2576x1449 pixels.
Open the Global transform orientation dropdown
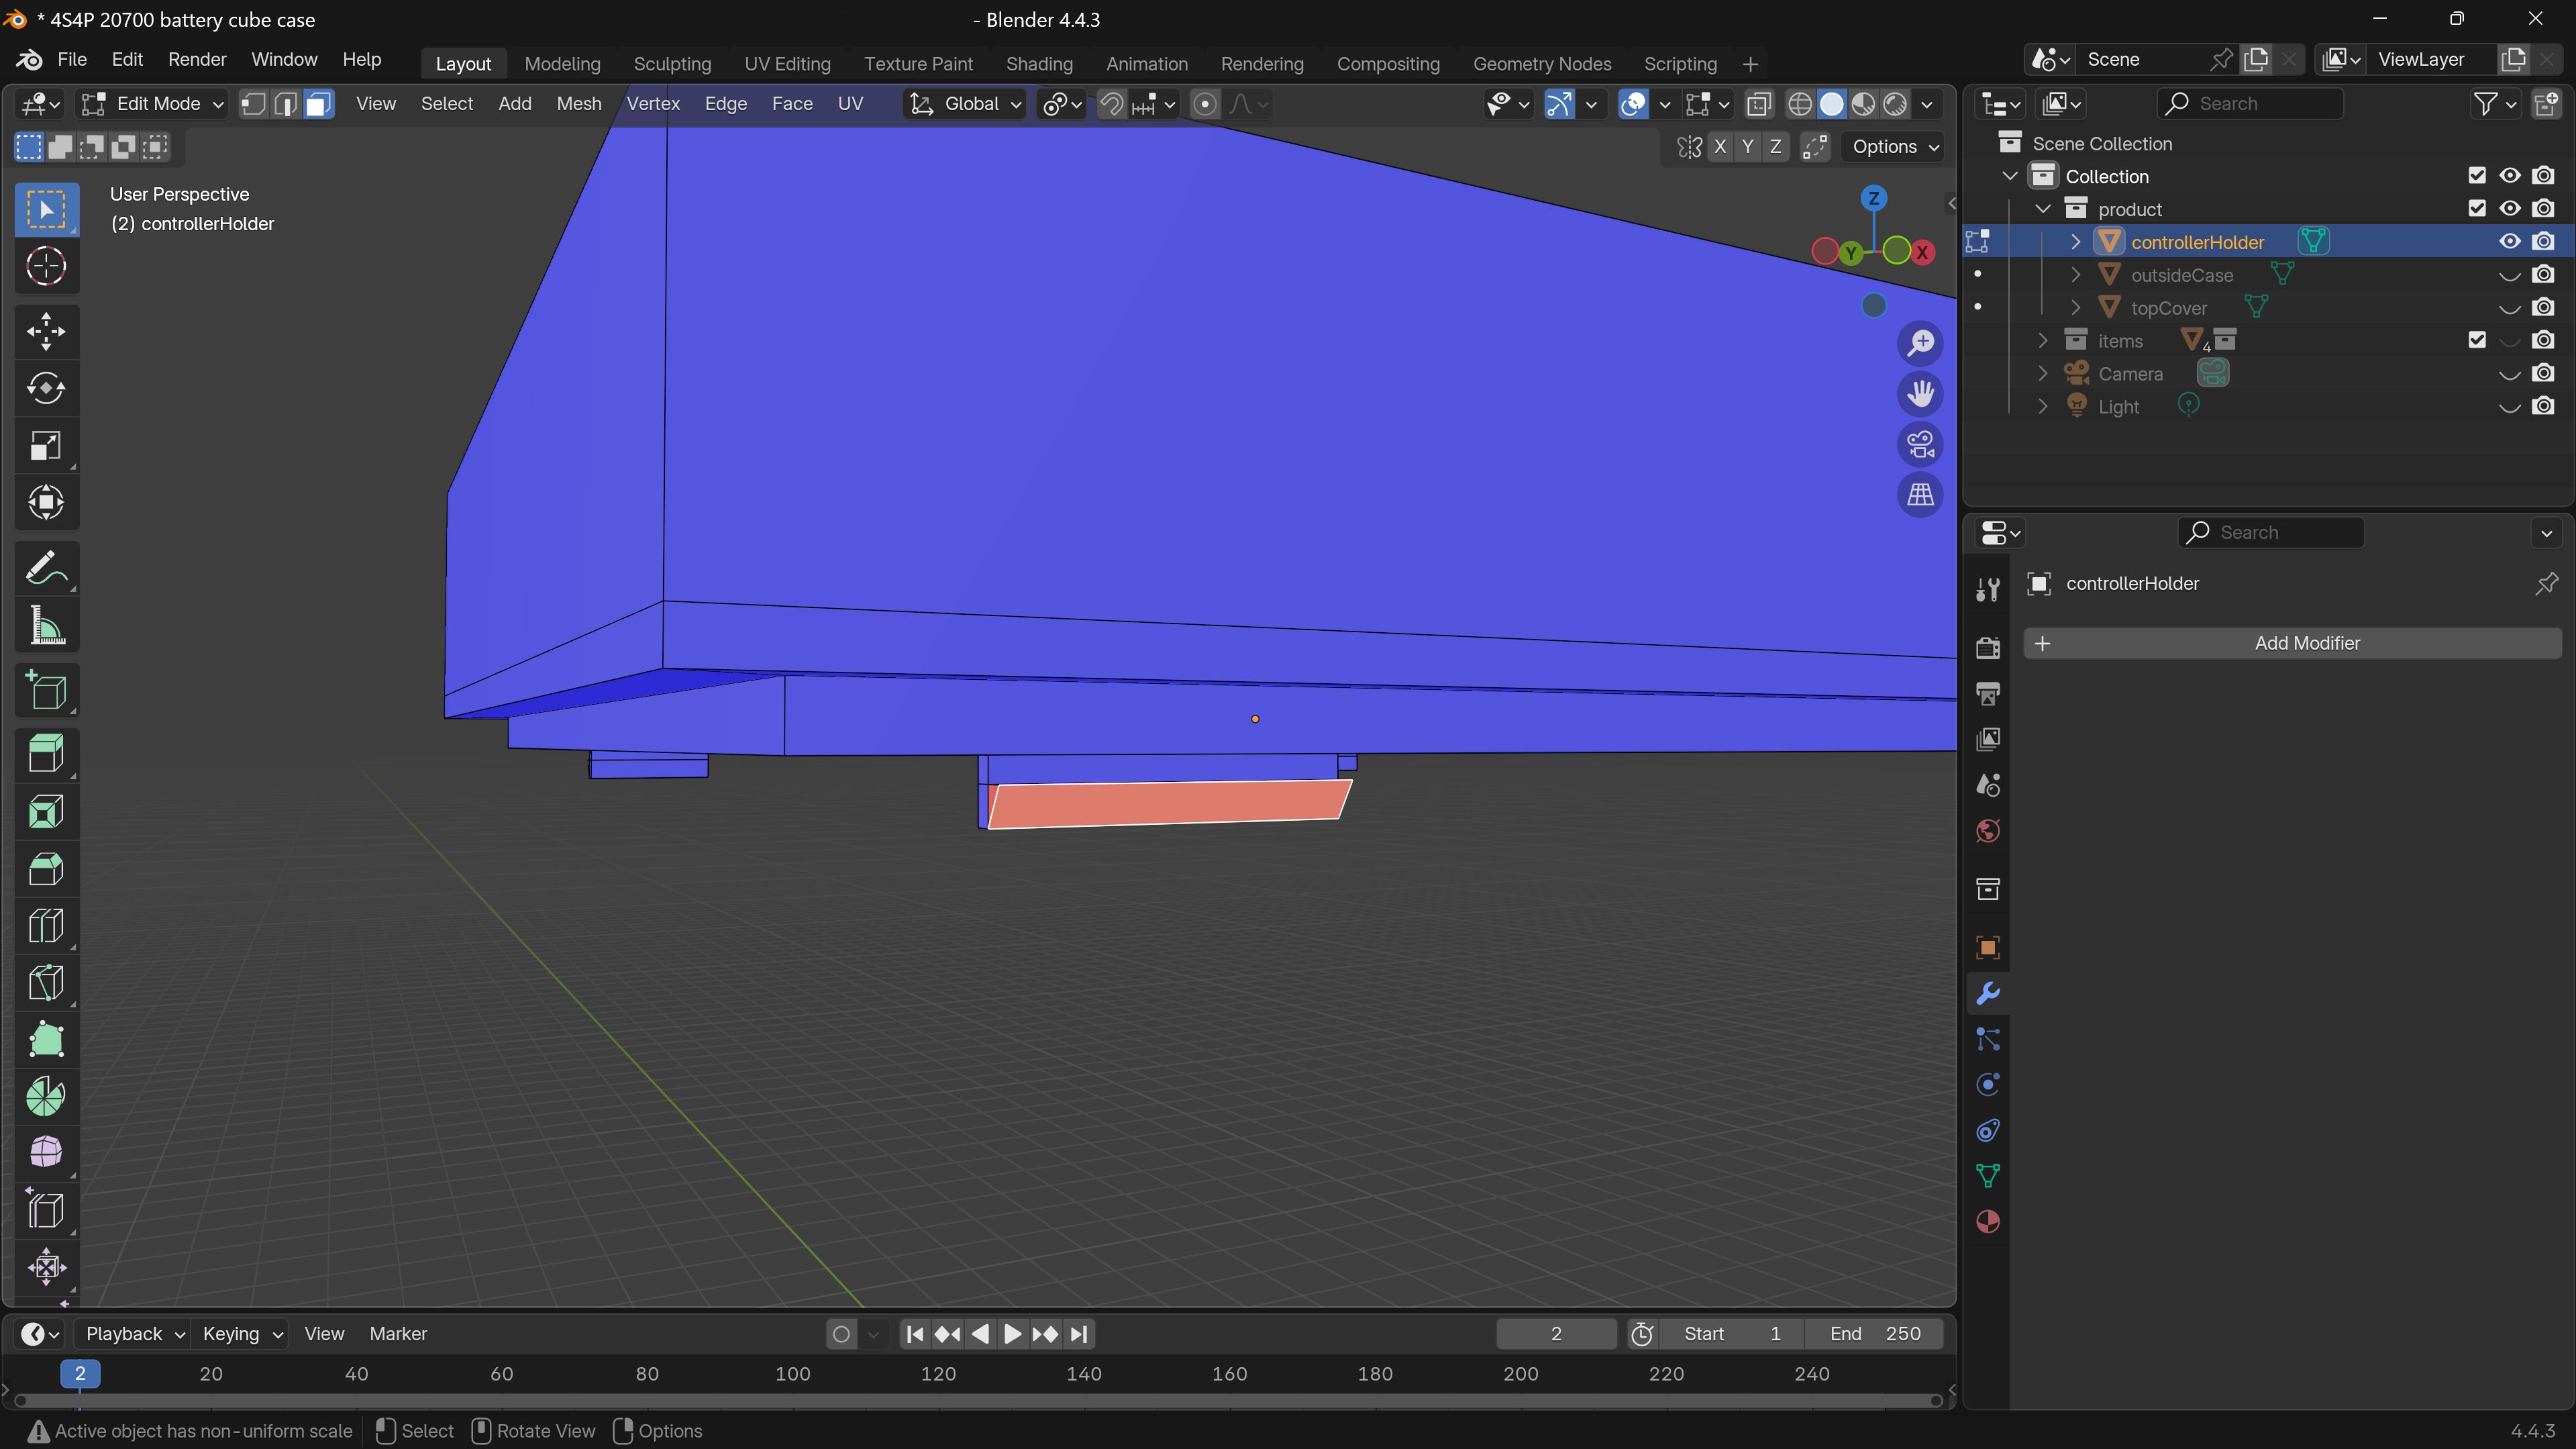tap(965, 104)
